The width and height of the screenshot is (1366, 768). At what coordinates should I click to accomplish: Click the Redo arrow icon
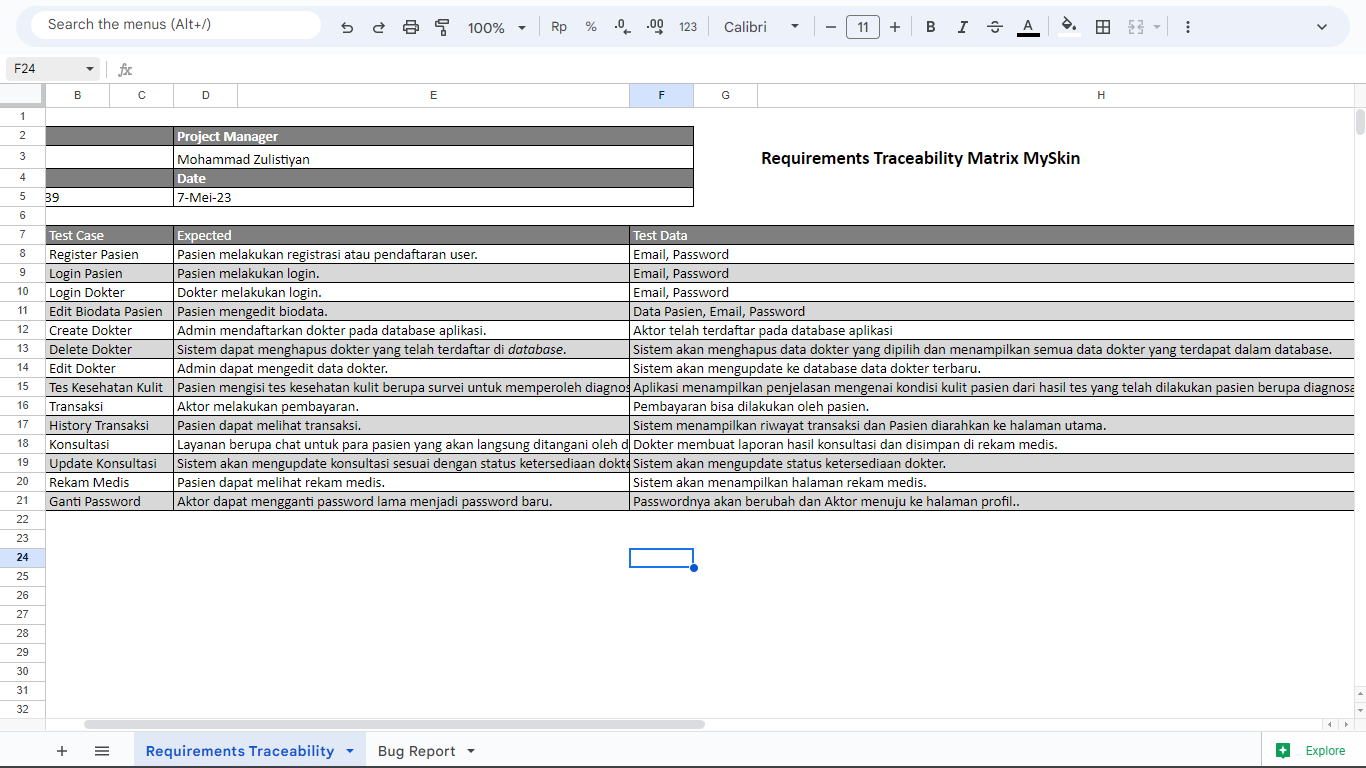pos(379,27)
